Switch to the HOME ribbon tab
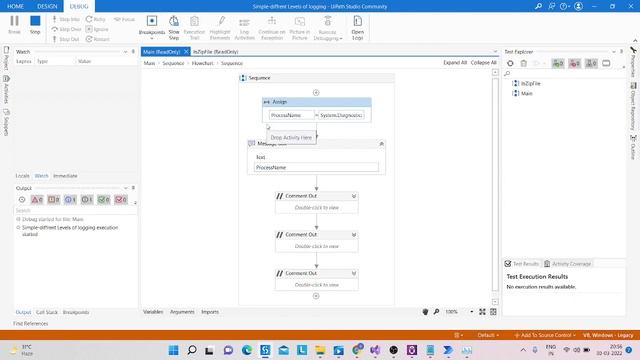This screenshot has width=640, height=360. tap(16, 6)
